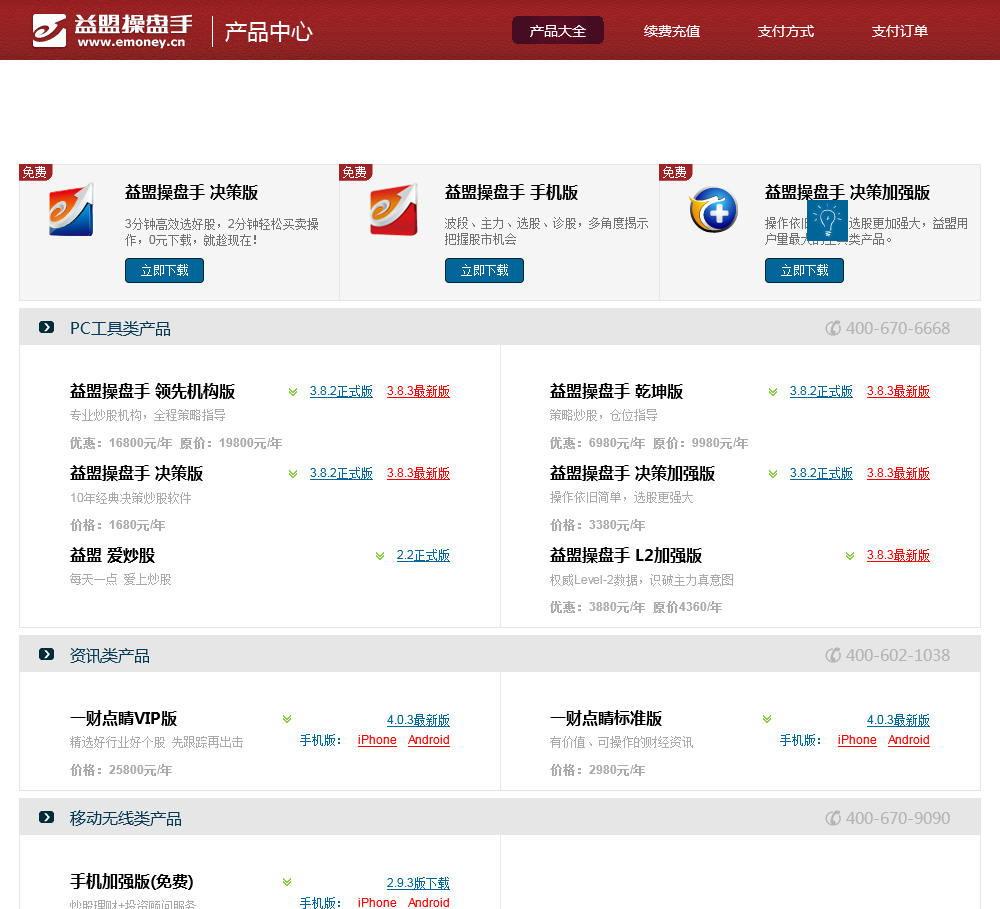1000x909 pixels.
Task: Click the lightbulb tip icon overlay
Action: [827, 221]
